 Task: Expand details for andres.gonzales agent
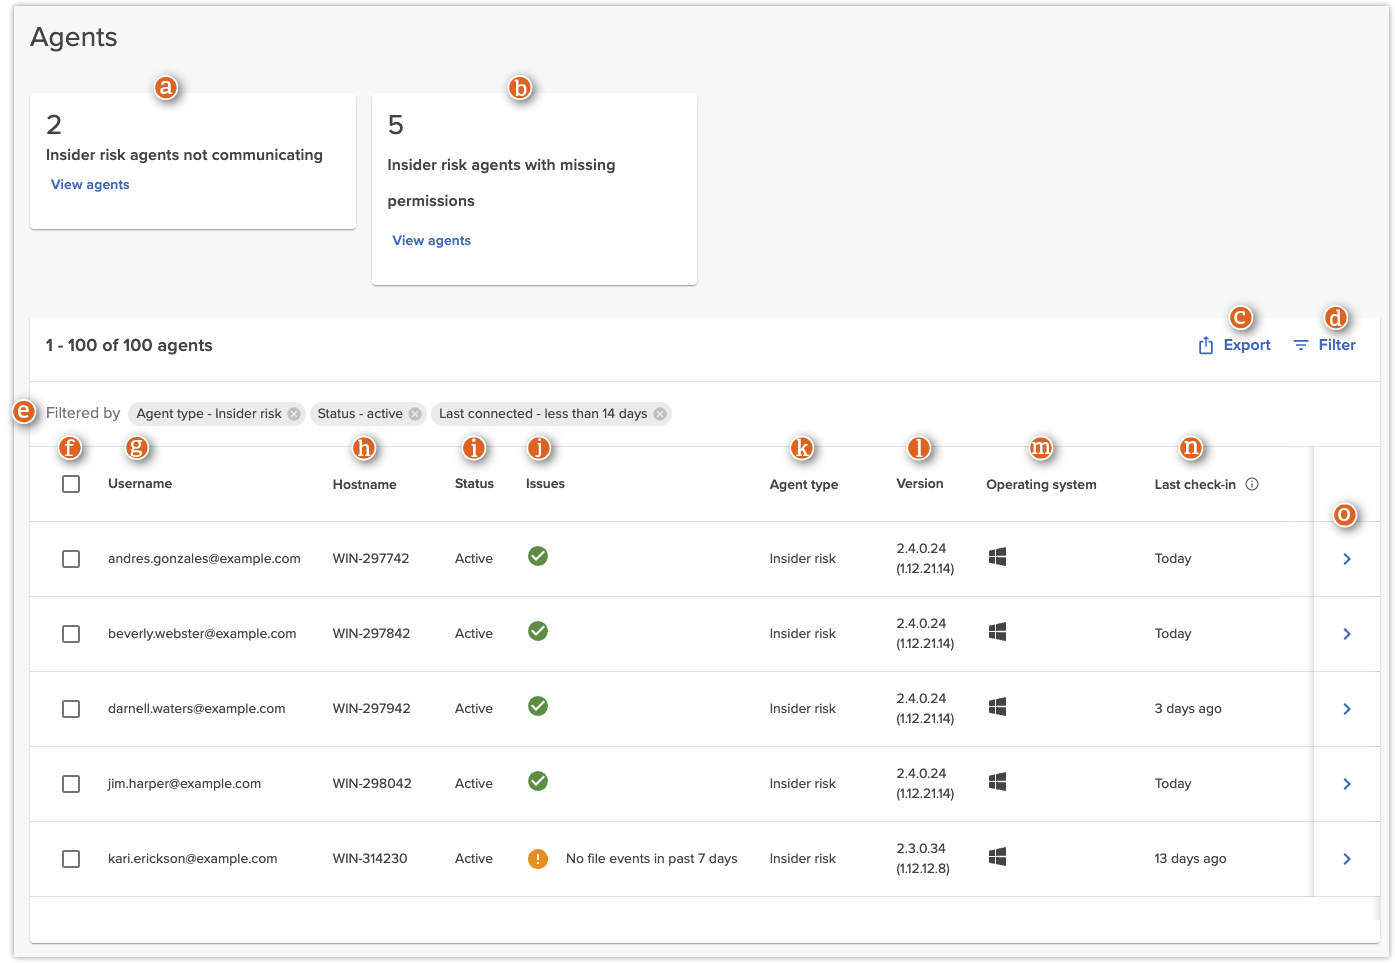1347,559
